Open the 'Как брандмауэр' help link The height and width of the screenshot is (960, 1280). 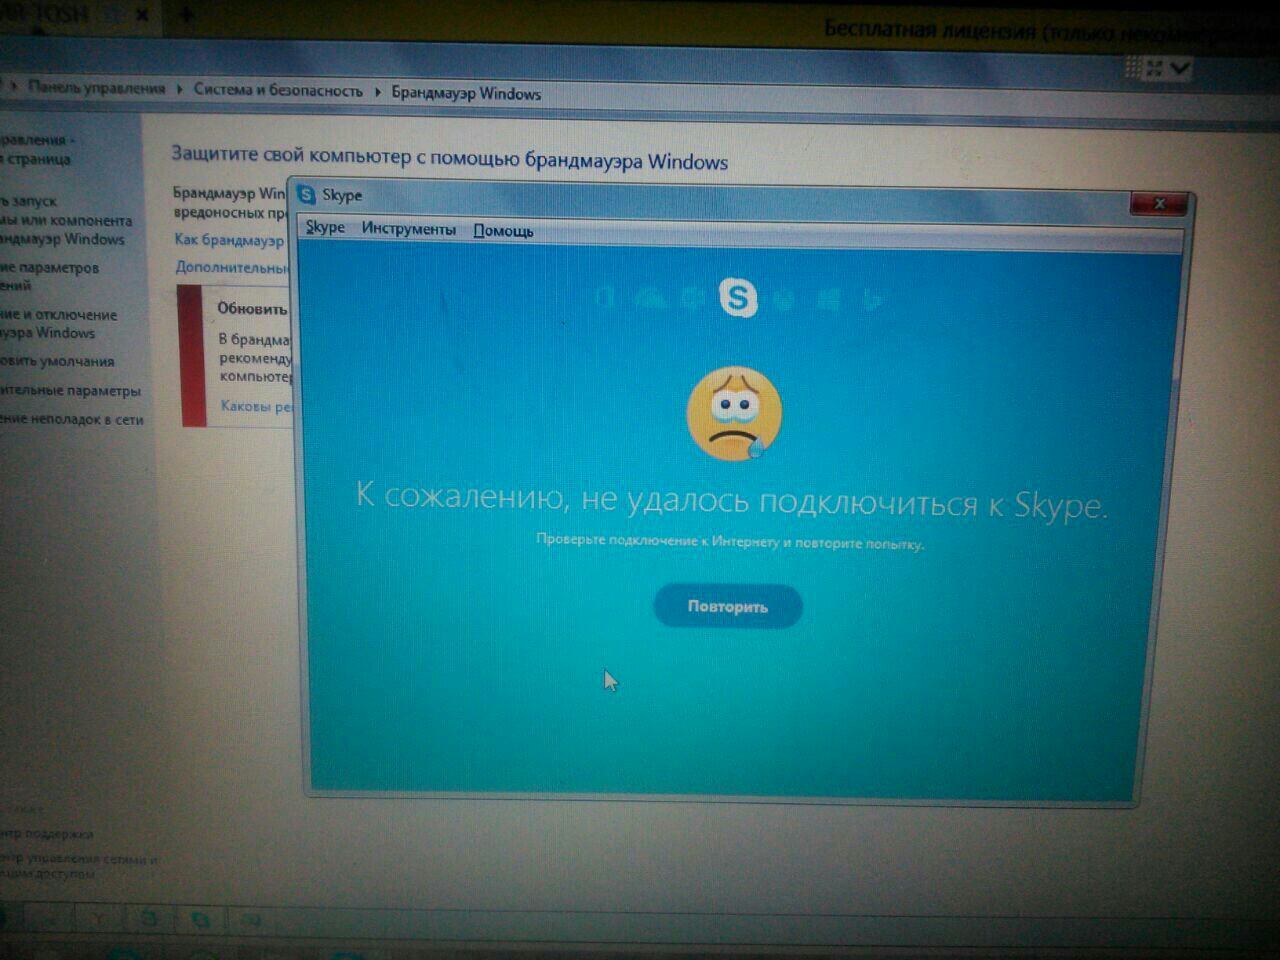(229, 240)
